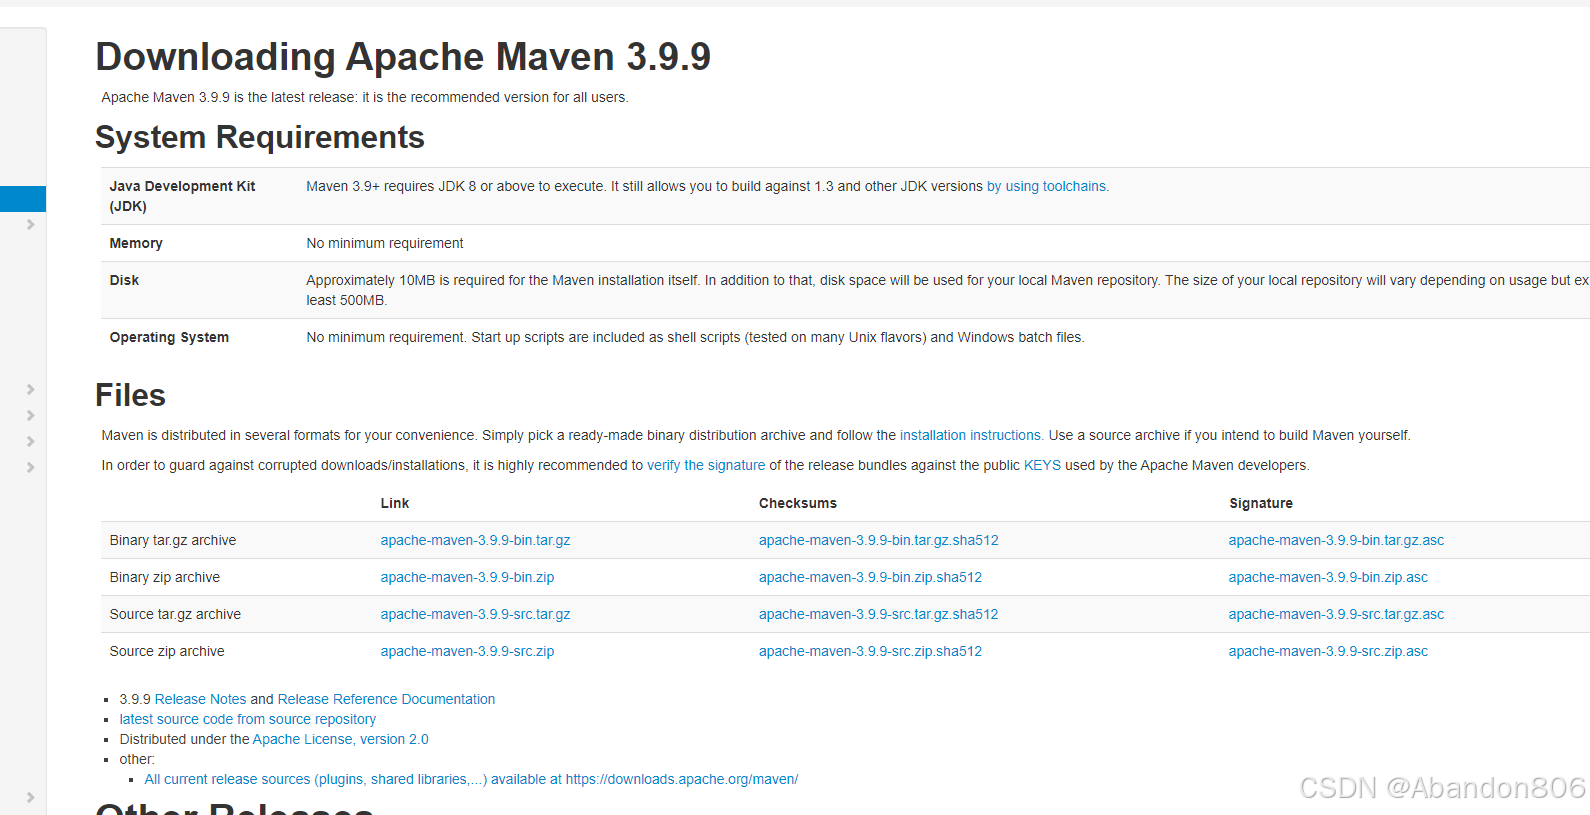Expand the sidebar chevron below the blue item
The image size is (1590, 815).
30,224
